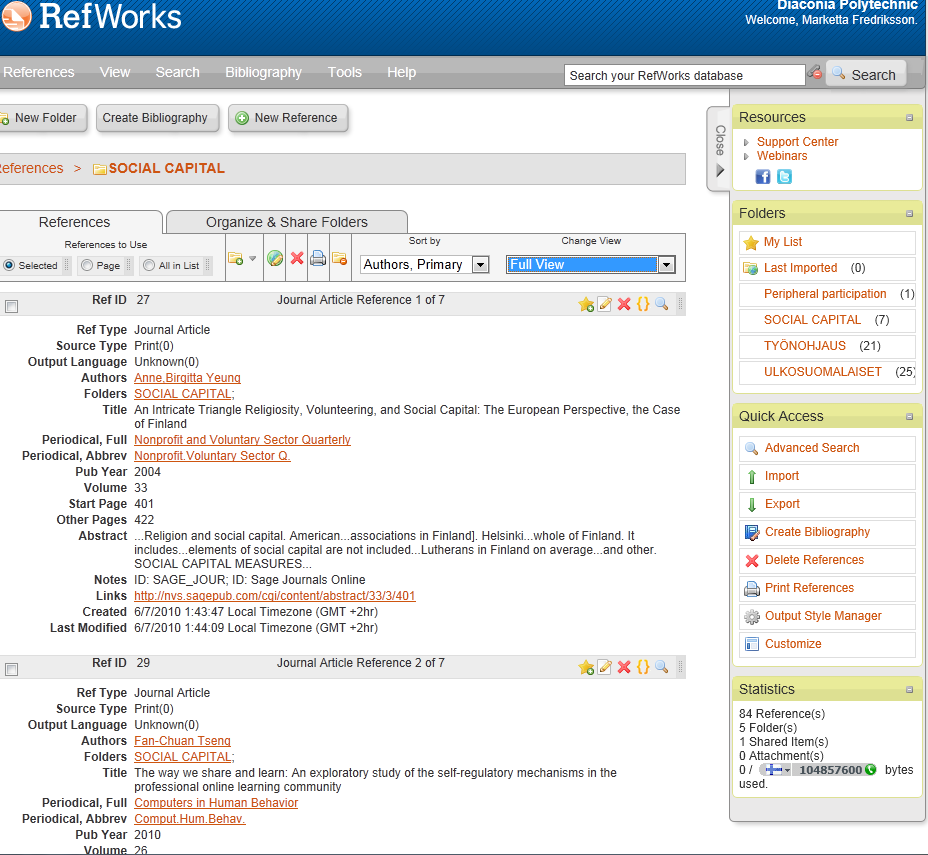This screenshot has height=855, width=928.
Task: Click Advanced Search in Quick Access
Action: [x=812, y=448]
